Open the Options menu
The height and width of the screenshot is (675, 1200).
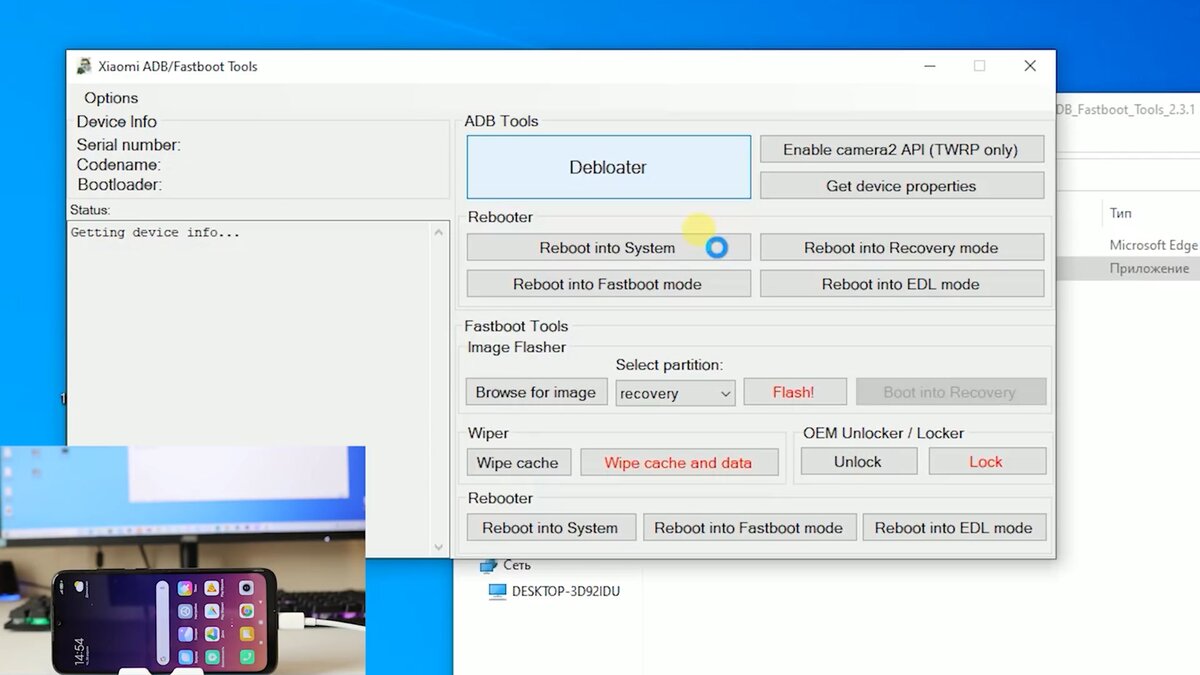(x=111, y=98)
